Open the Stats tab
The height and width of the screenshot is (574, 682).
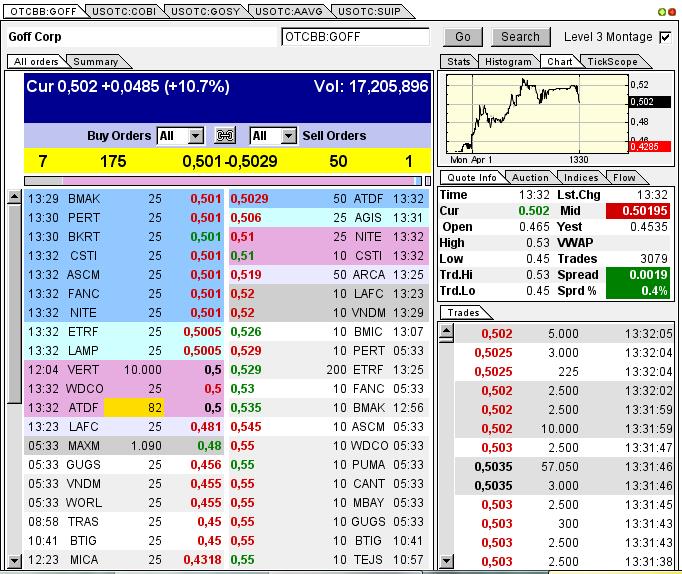[x=459, y=62]
